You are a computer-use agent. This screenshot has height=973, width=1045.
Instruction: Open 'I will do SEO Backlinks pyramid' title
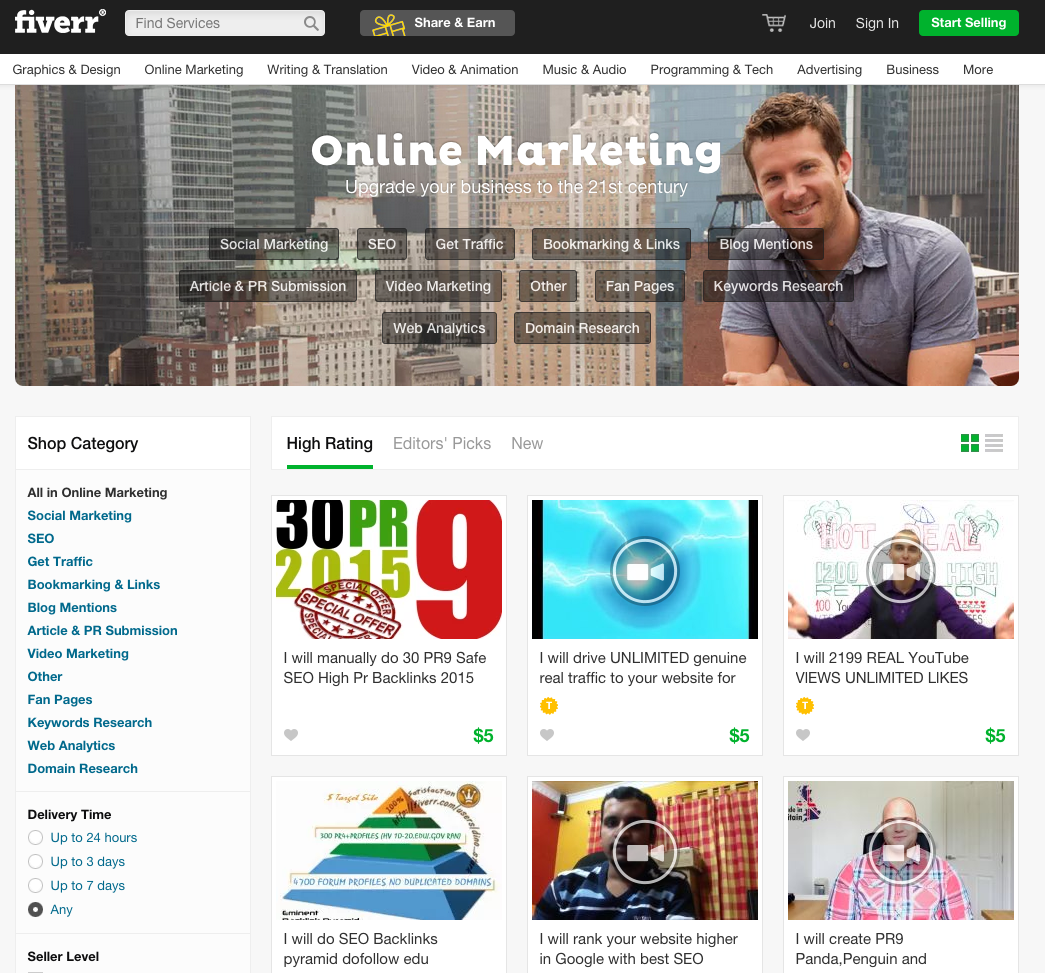point(361,949)
